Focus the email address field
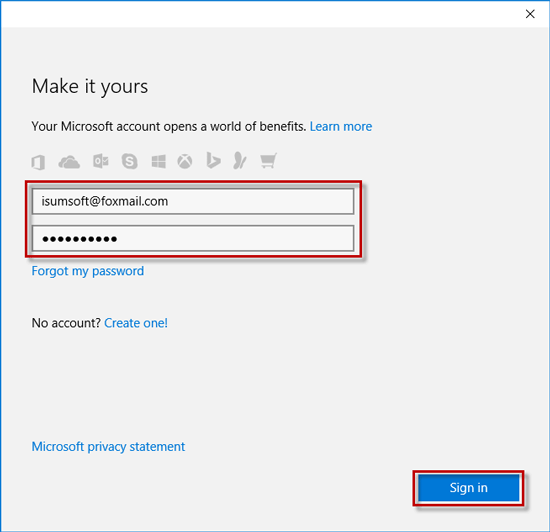Screen dimensions: 550x532 (x=193, y=201)
